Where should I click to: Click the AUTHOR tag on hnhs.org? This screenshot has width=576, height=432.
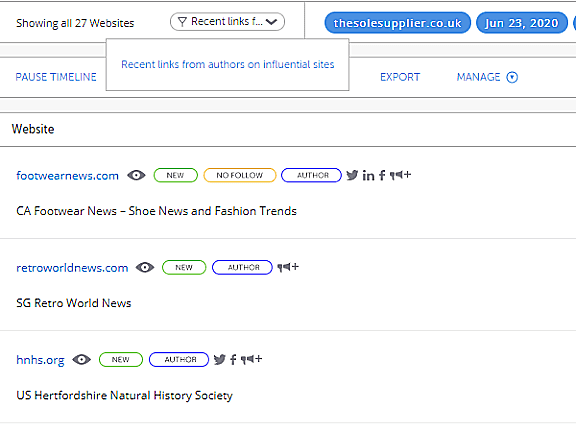click(179, 360)
